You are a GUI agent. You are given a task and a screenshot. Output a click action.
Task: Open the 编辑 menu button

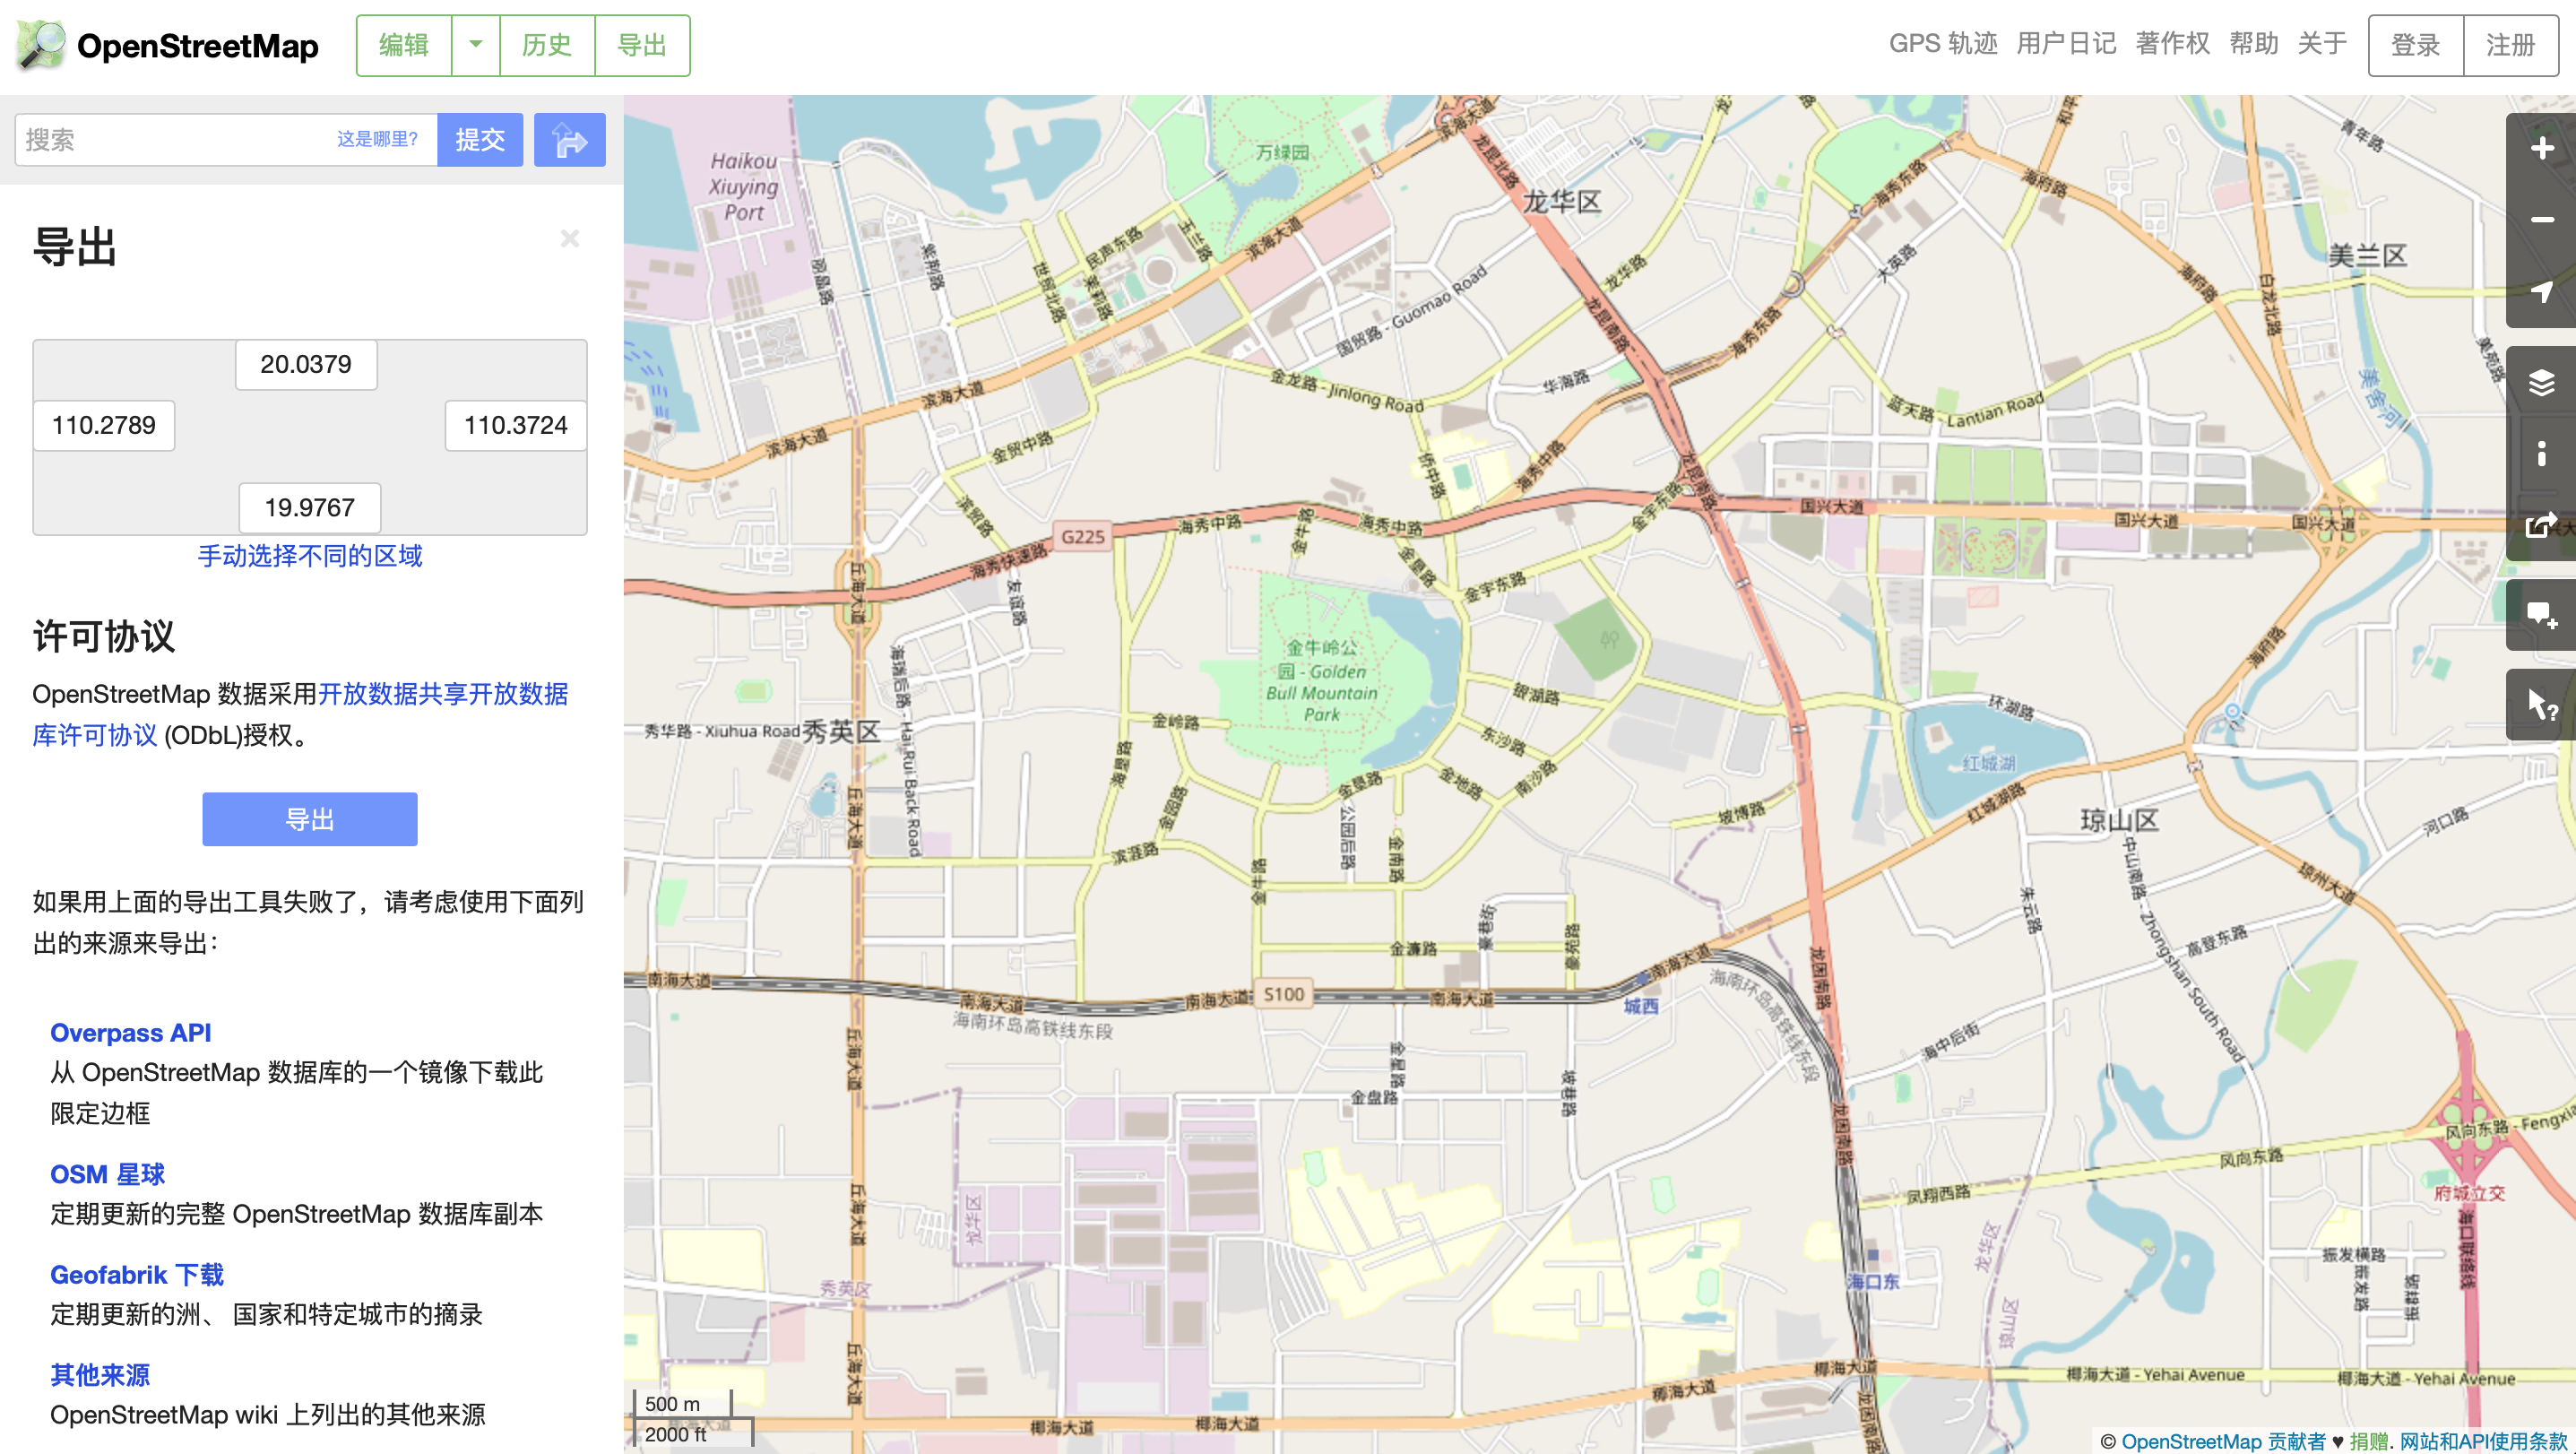(404, 45)
